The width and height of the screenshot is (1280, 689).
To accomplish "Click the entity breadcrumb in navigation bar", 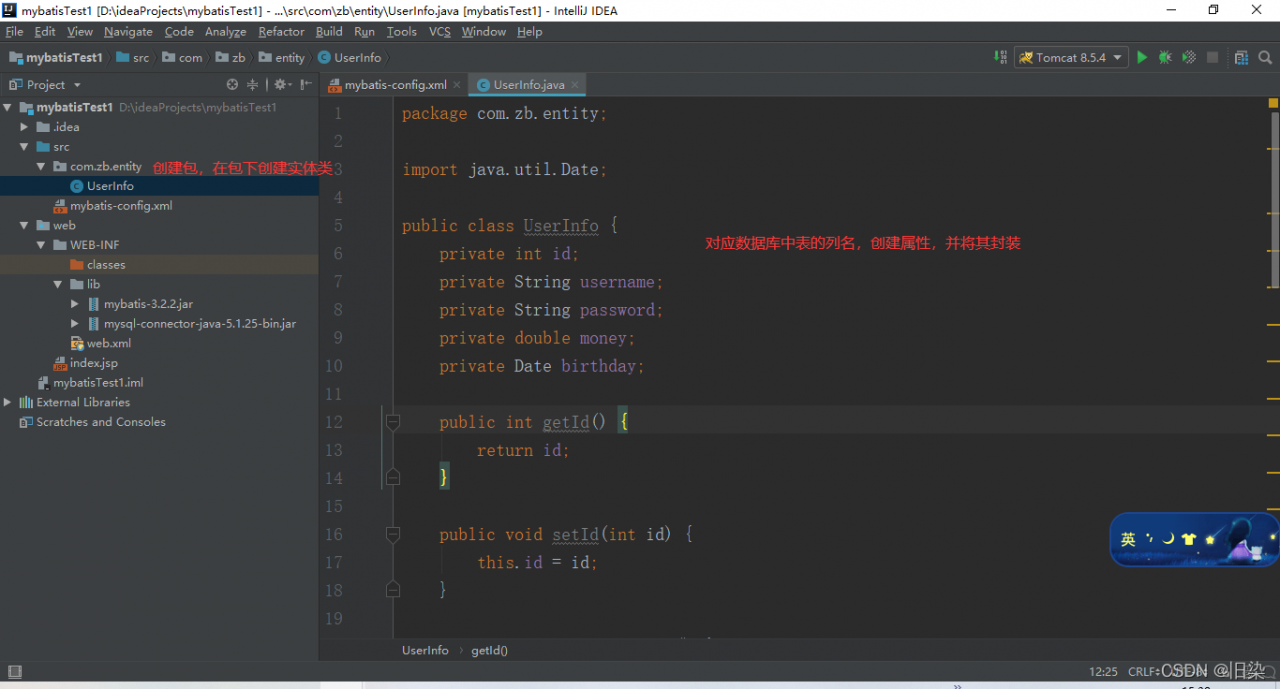I will [x=289, y=58].
